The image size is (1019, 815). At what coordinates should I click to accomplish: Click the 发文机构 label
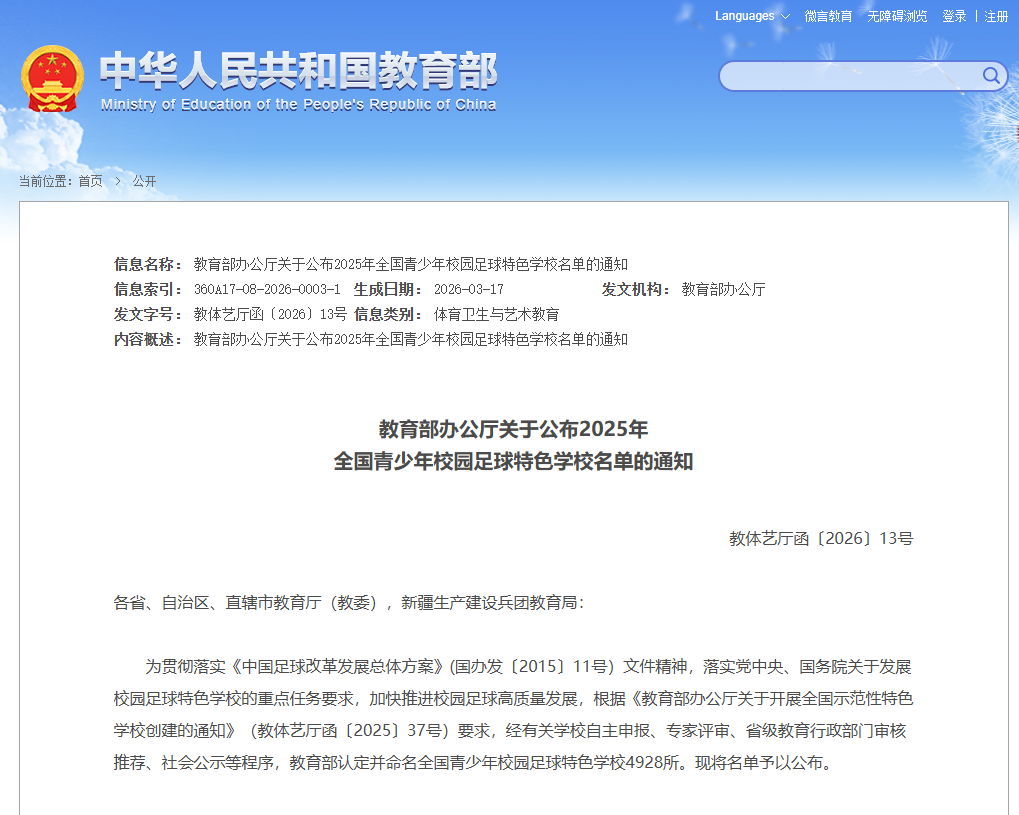point(636,289)
